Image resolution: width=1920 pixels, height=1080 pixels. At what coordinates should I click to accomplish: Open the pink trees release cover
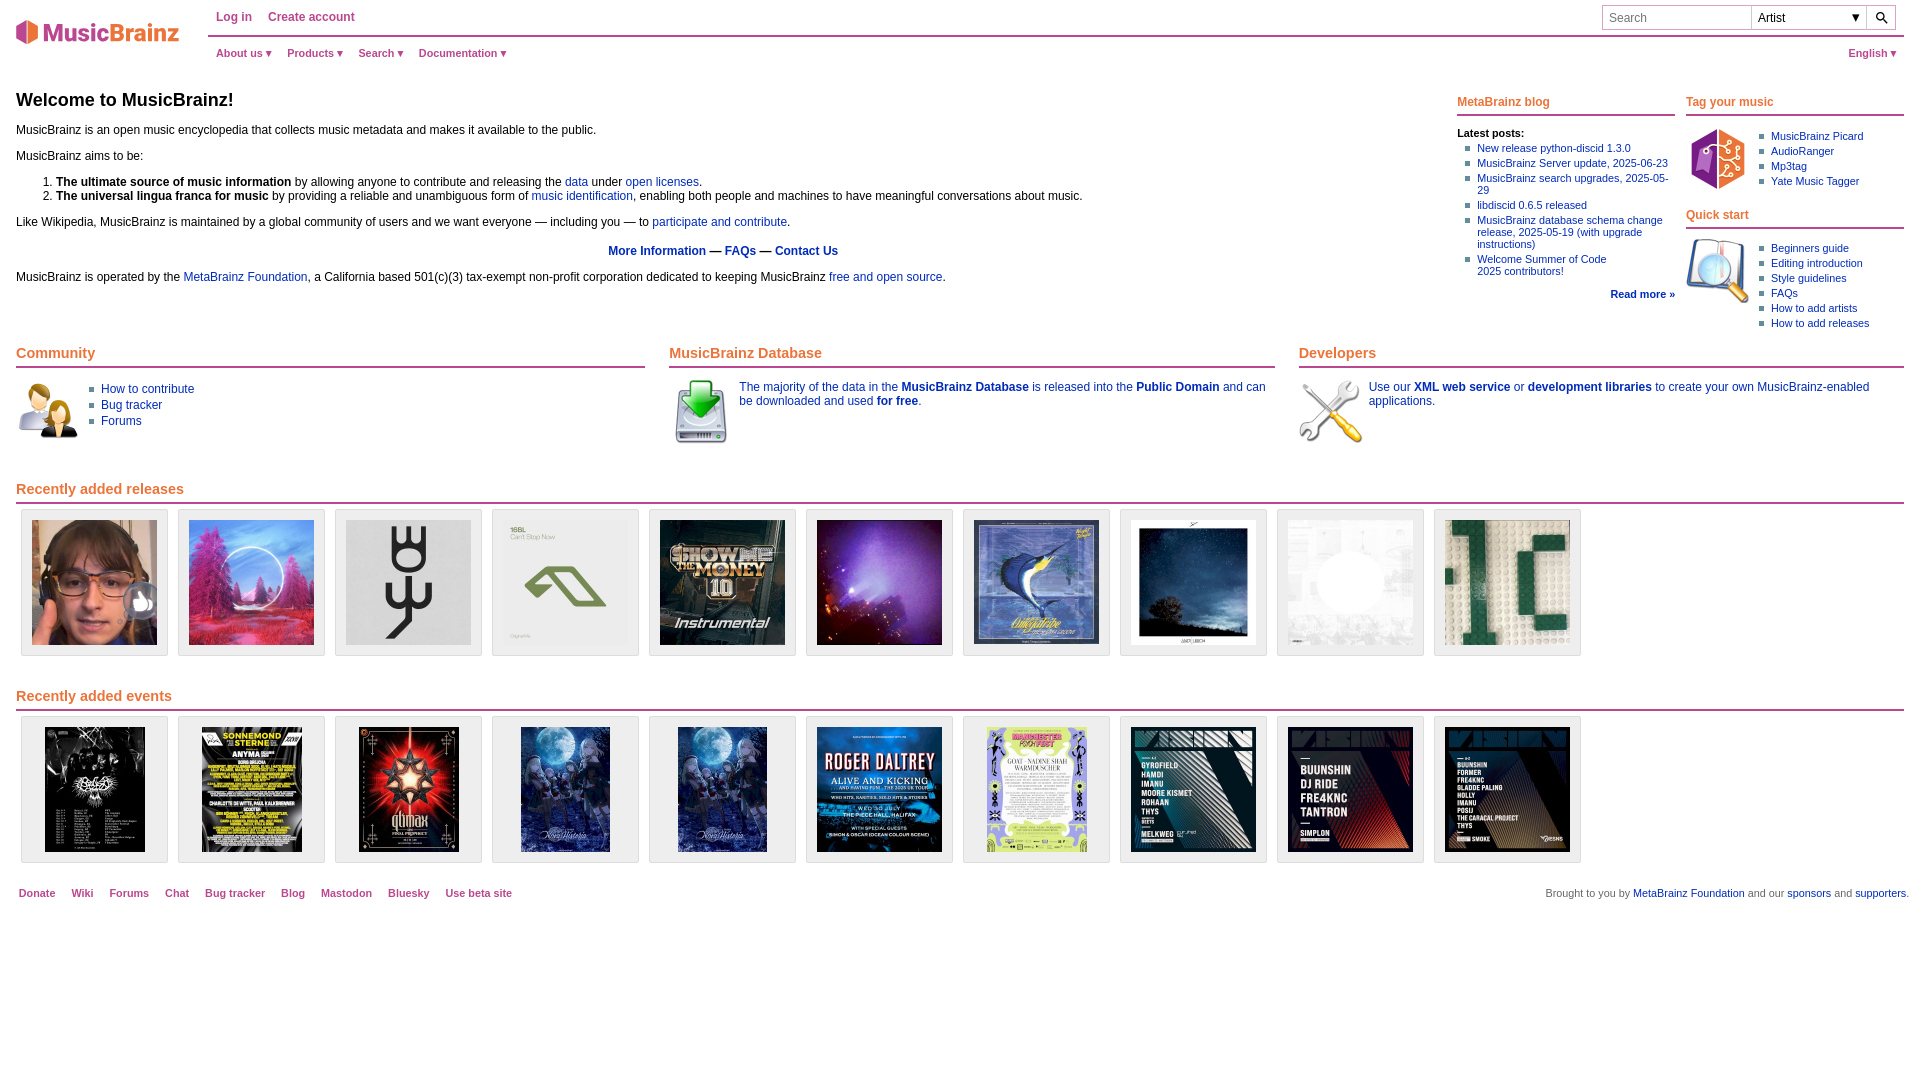pyautogui.click(x=251, y=582)
